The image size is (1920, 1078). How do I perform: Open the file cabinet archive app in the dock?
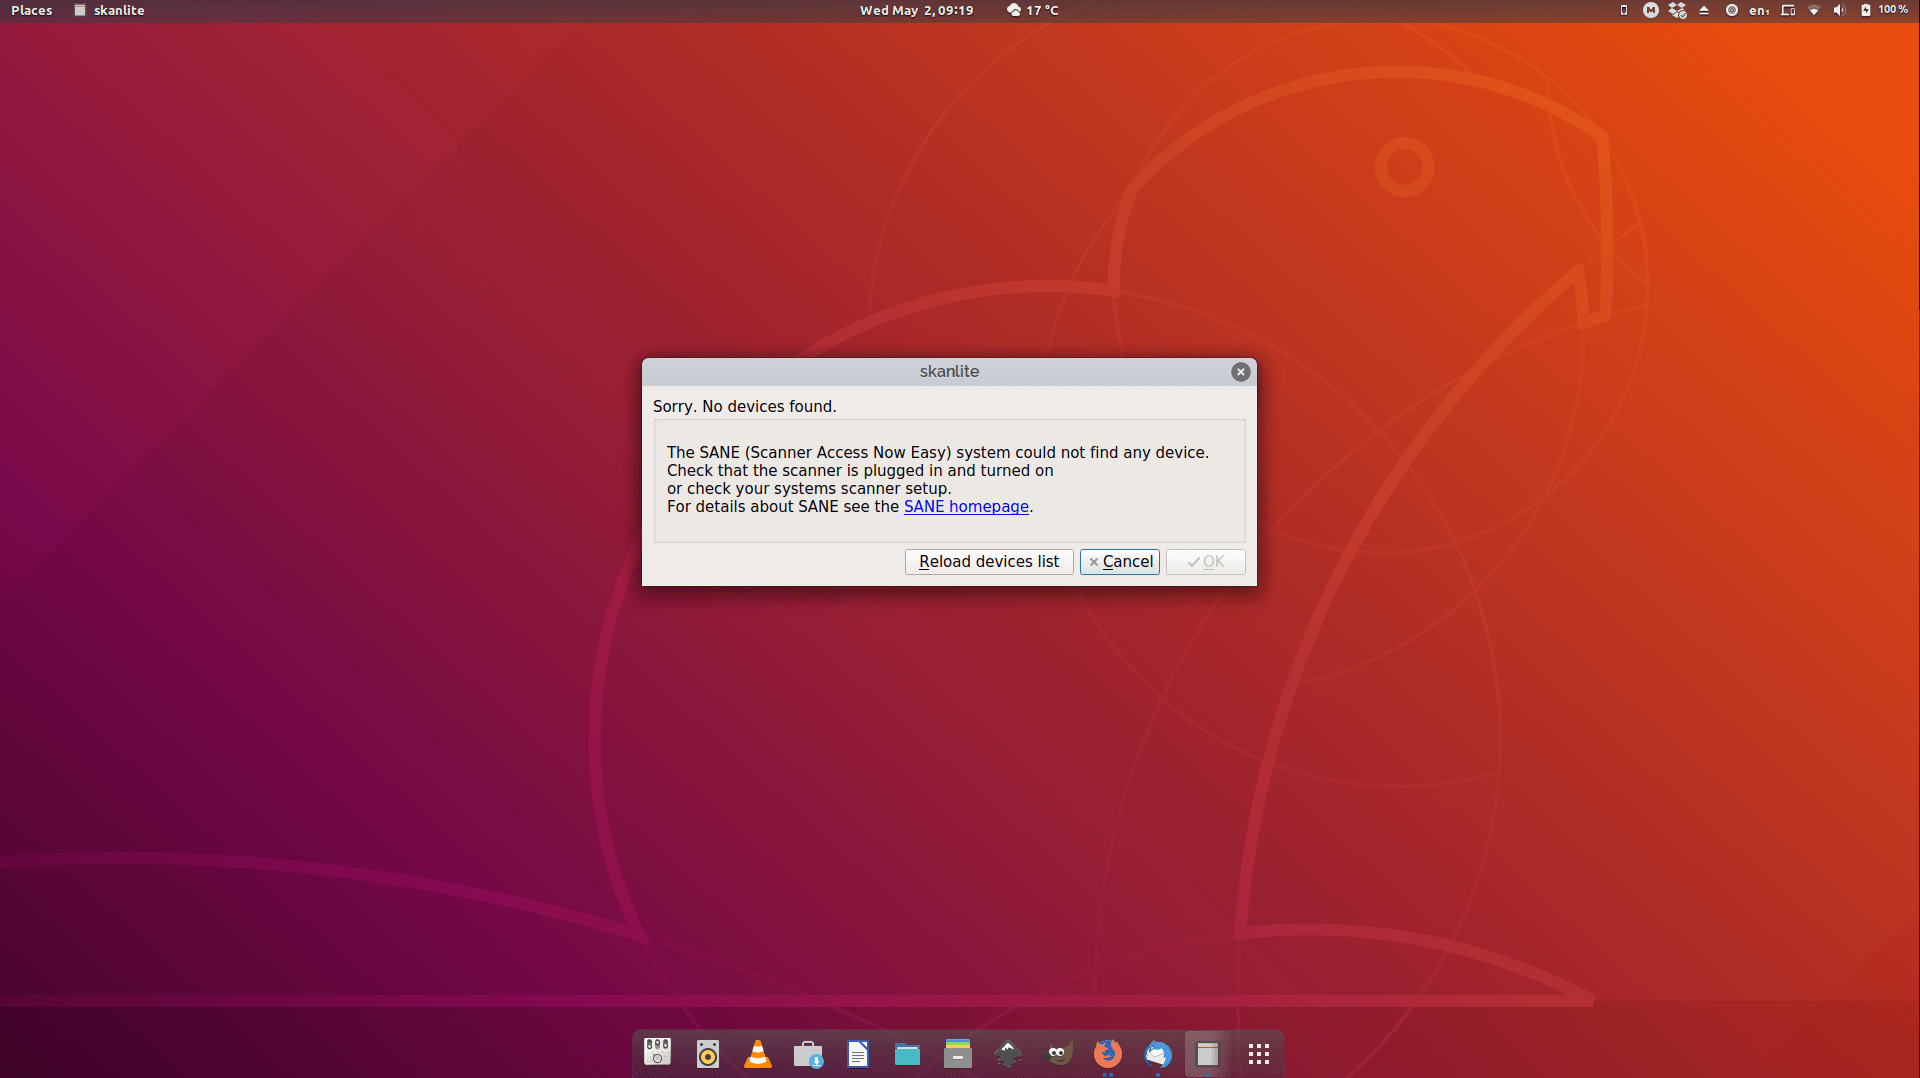pos(958,1054)
